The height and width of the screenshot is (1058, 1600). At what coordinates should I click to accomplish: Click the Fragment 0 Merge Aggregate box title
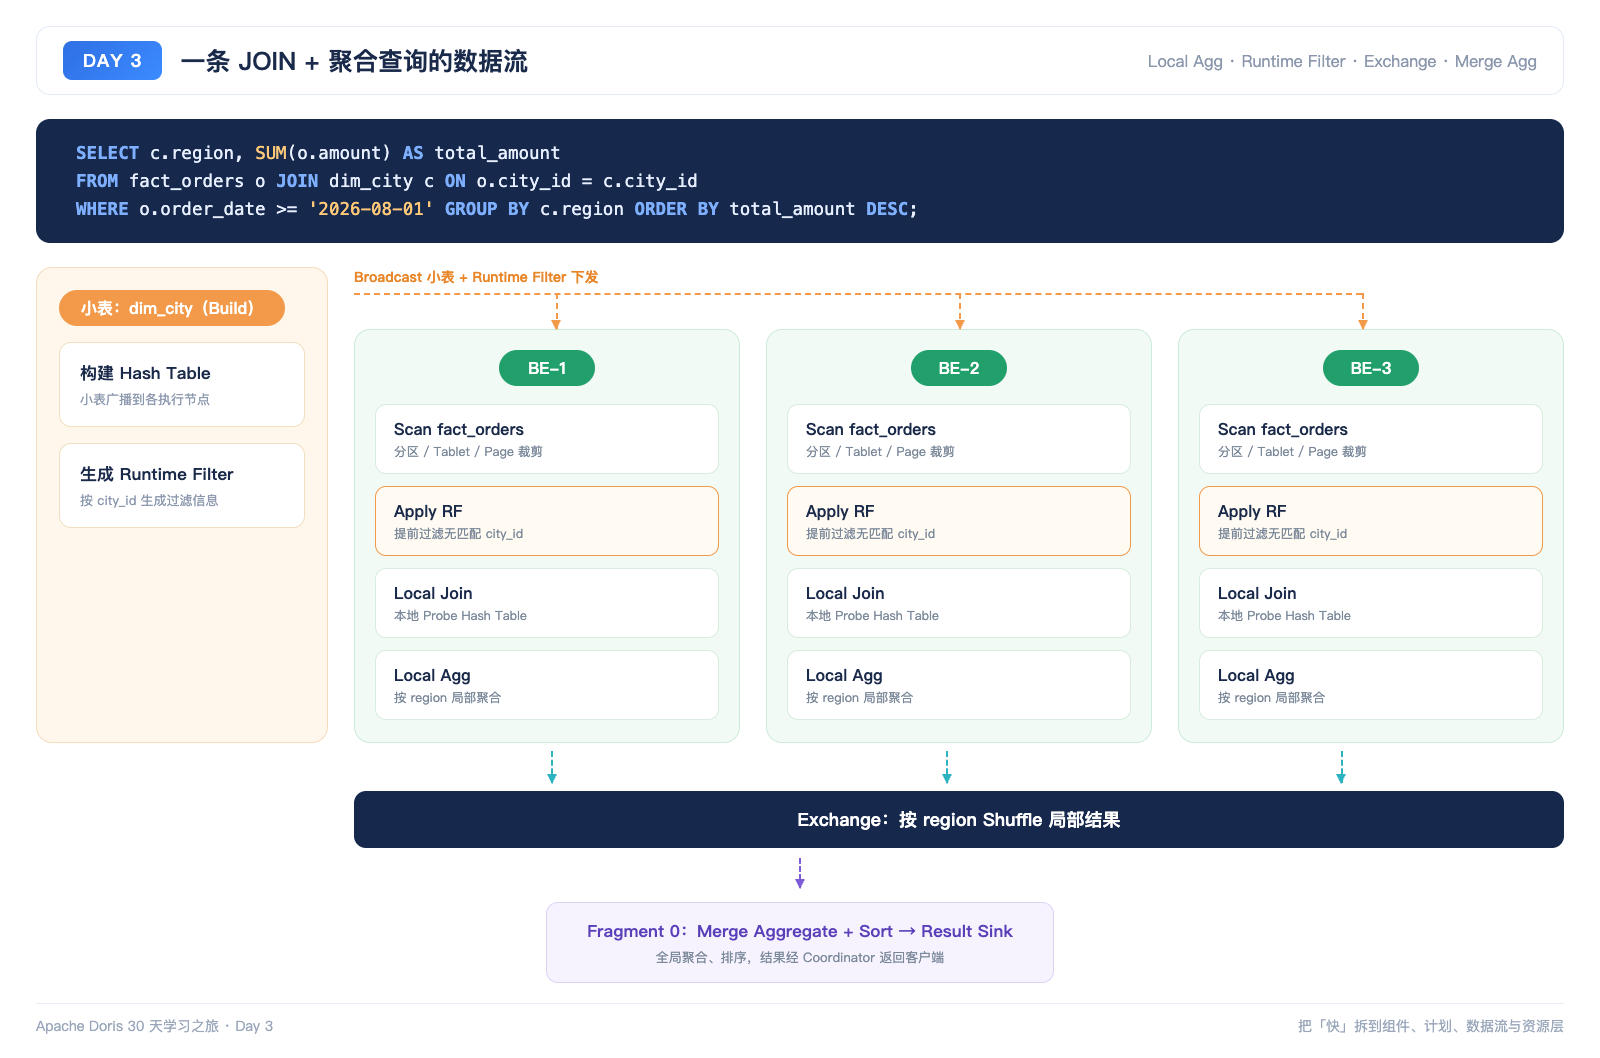[800, 931]
